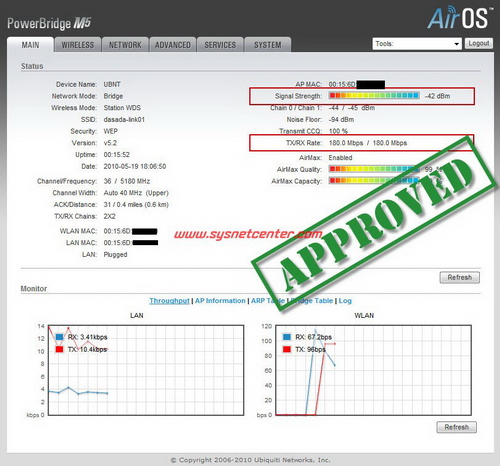This screenshot has width=500, height=466.
Task: Click TX/RX Chains value 2X2
Action: [109, 216]
